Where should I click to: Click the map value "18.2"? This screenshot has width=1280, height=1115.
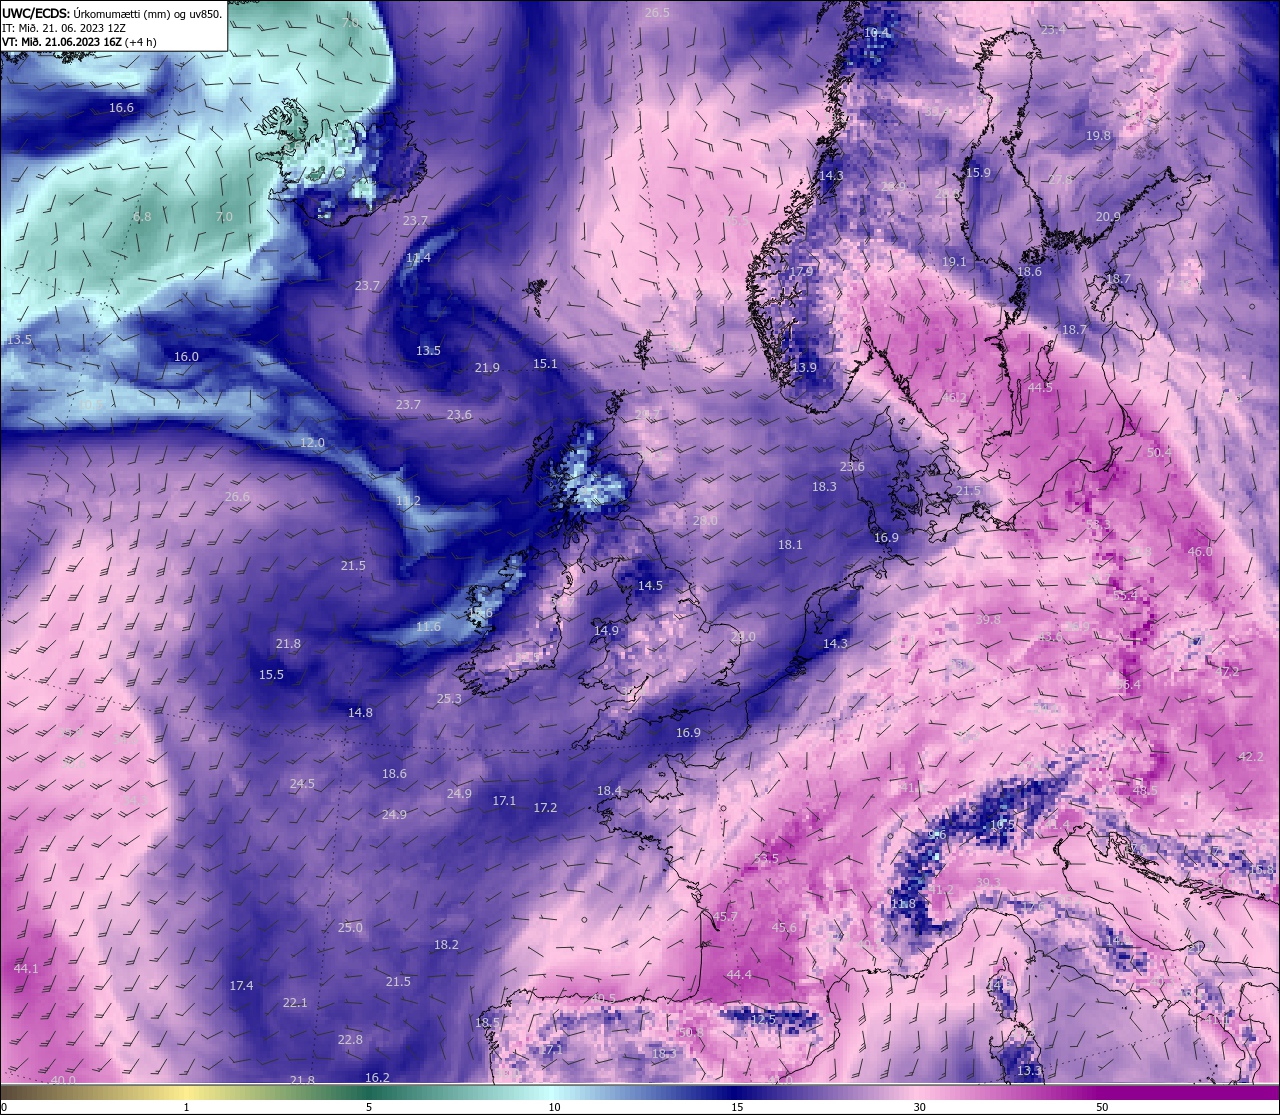(x=446, y=945)
